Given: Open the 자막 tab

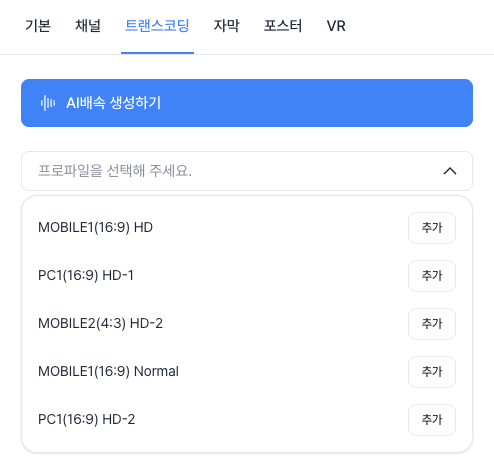Looking at the screenshot, I should [x=226, y=26].
